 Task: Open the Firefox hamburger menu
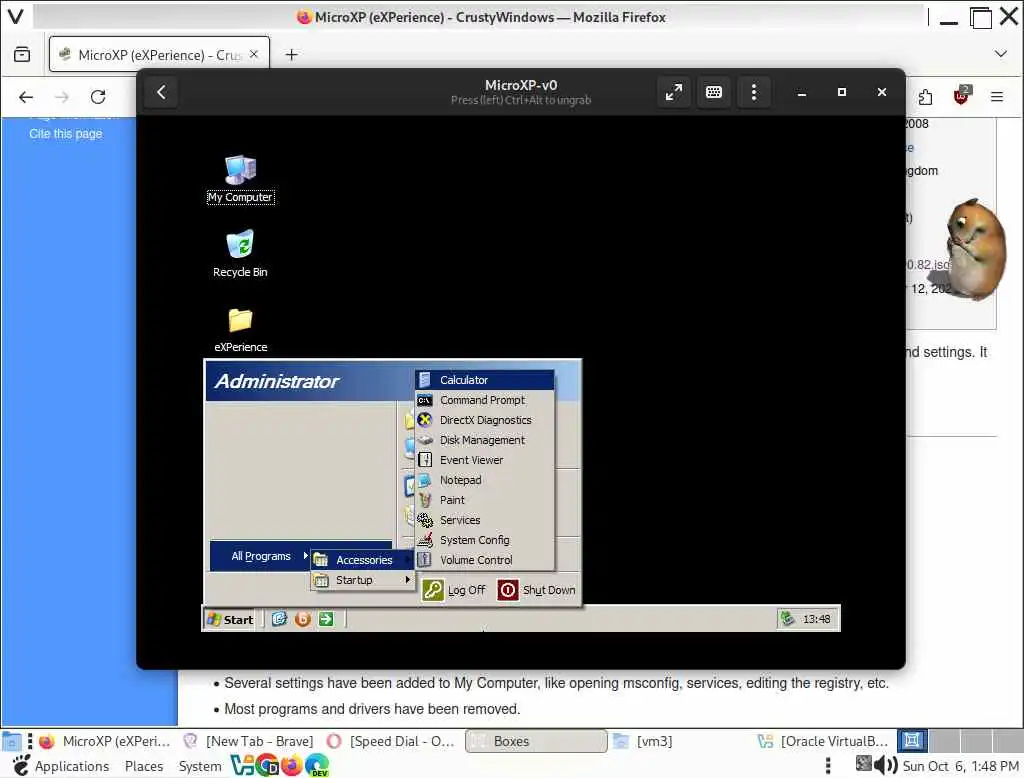997,97
